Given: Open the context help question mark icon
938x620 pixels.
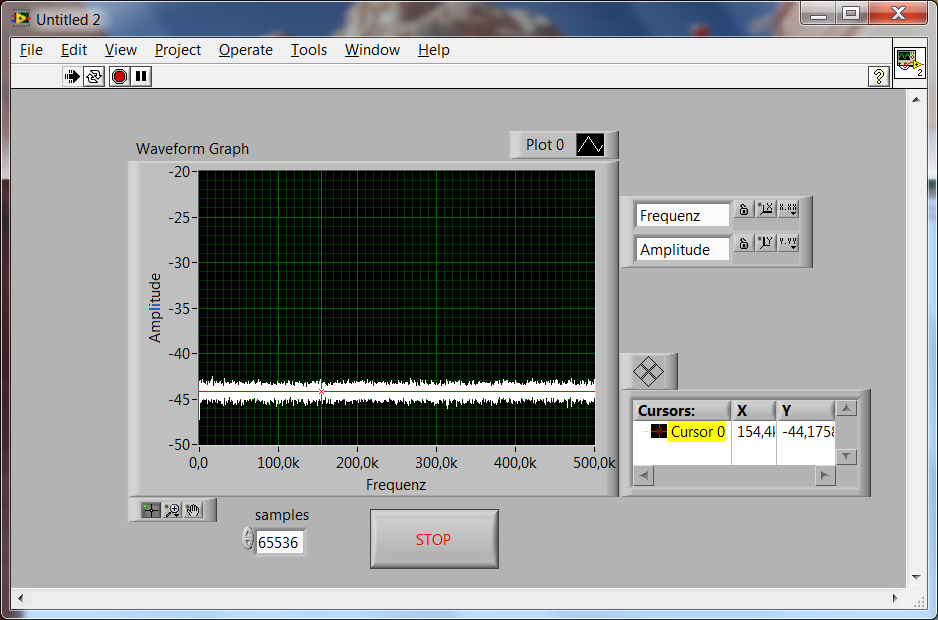Looking at the screenshot, I should [878, 77].
